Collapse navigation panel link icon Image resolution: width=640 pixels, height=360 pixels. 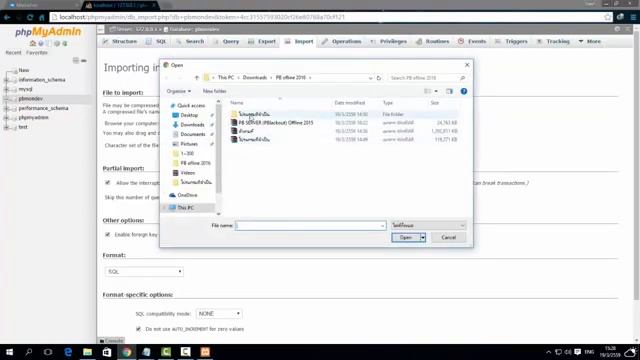pyautogui.click(x=76, y=60)
